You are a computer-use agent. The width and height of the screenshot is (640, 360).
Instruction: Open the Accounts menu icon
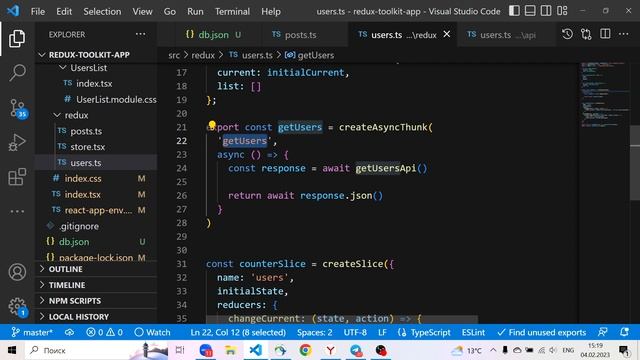(x=17, y=272)
